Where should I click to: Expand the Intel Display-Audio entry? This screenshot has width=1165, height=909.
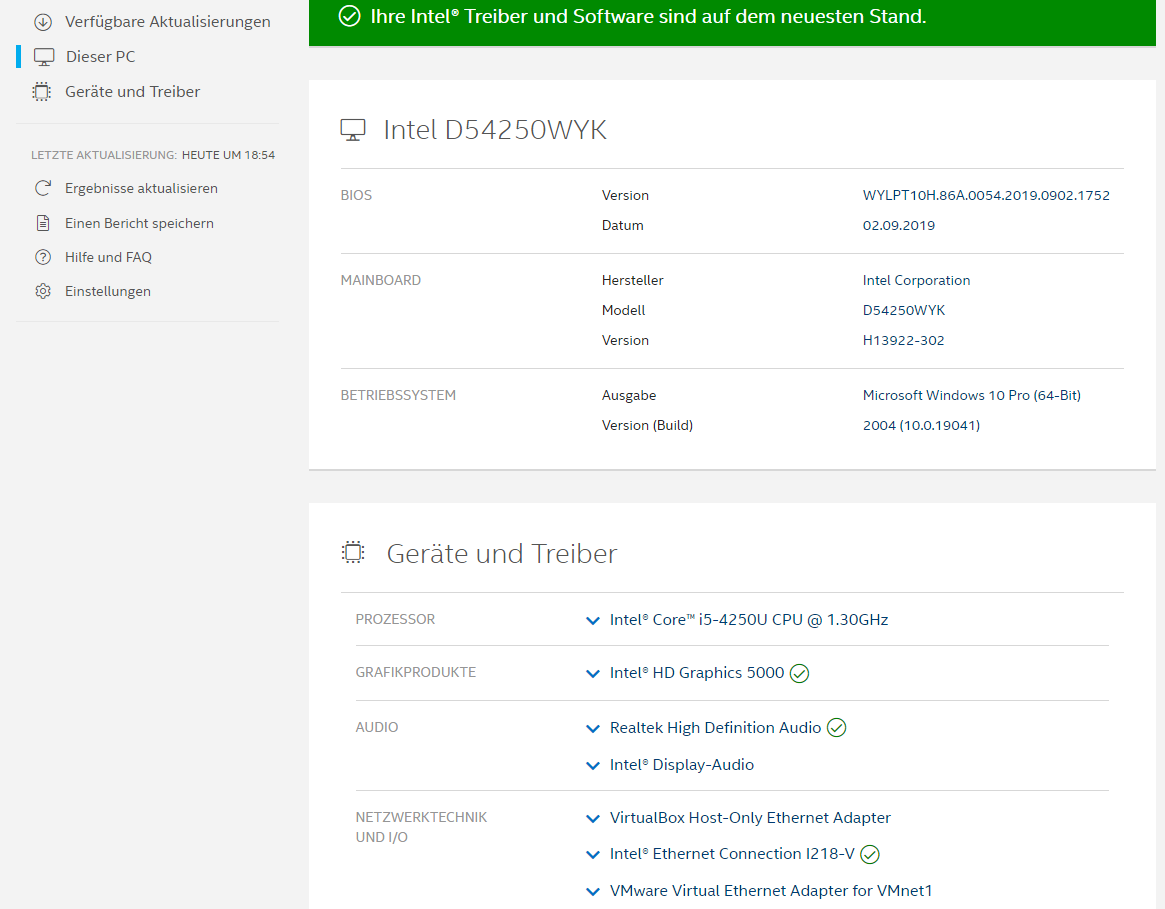point(593,766)
